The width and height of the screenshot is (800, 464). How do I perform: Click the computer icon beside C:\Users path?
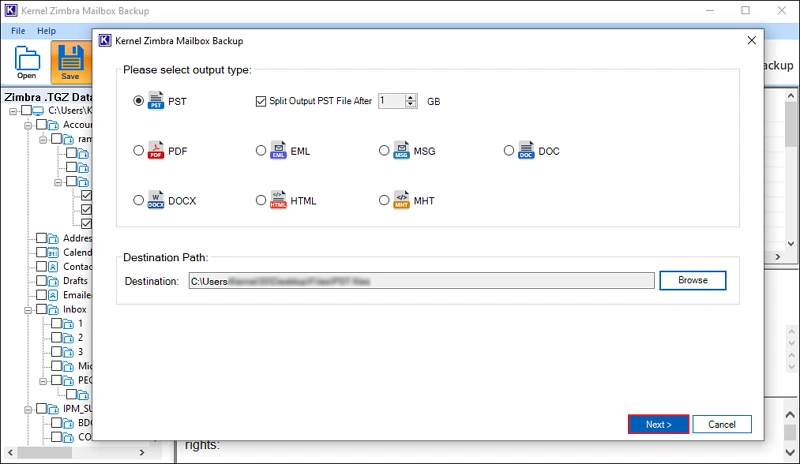pos(38,111)
